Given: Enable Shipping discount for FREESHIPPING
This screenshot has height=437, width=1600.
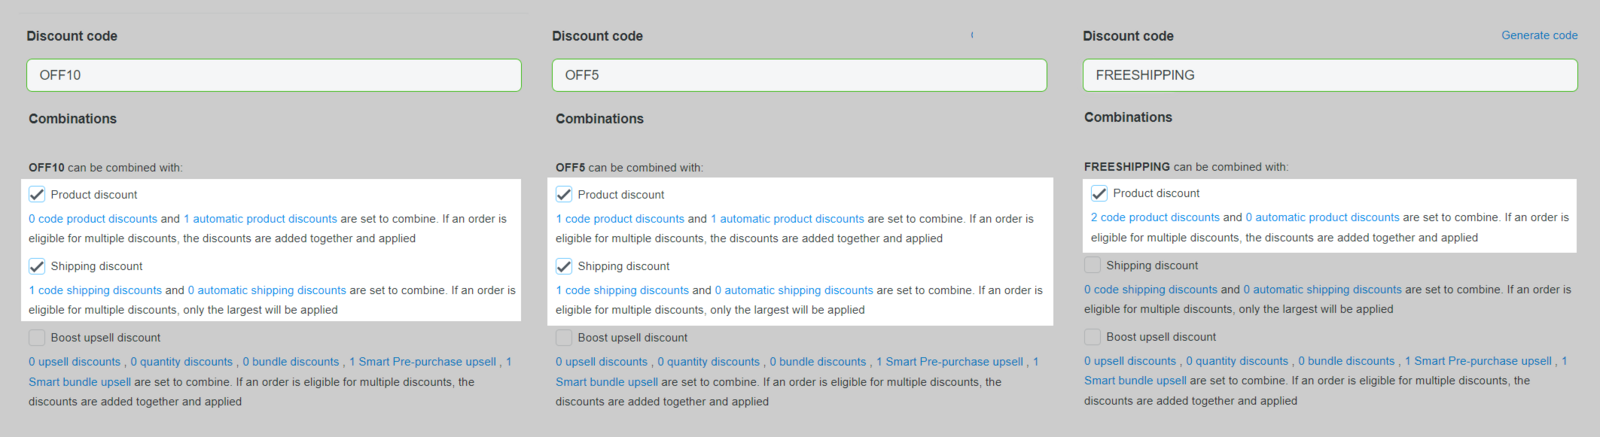Looking at the screenshot, I should click(1093, 265).
